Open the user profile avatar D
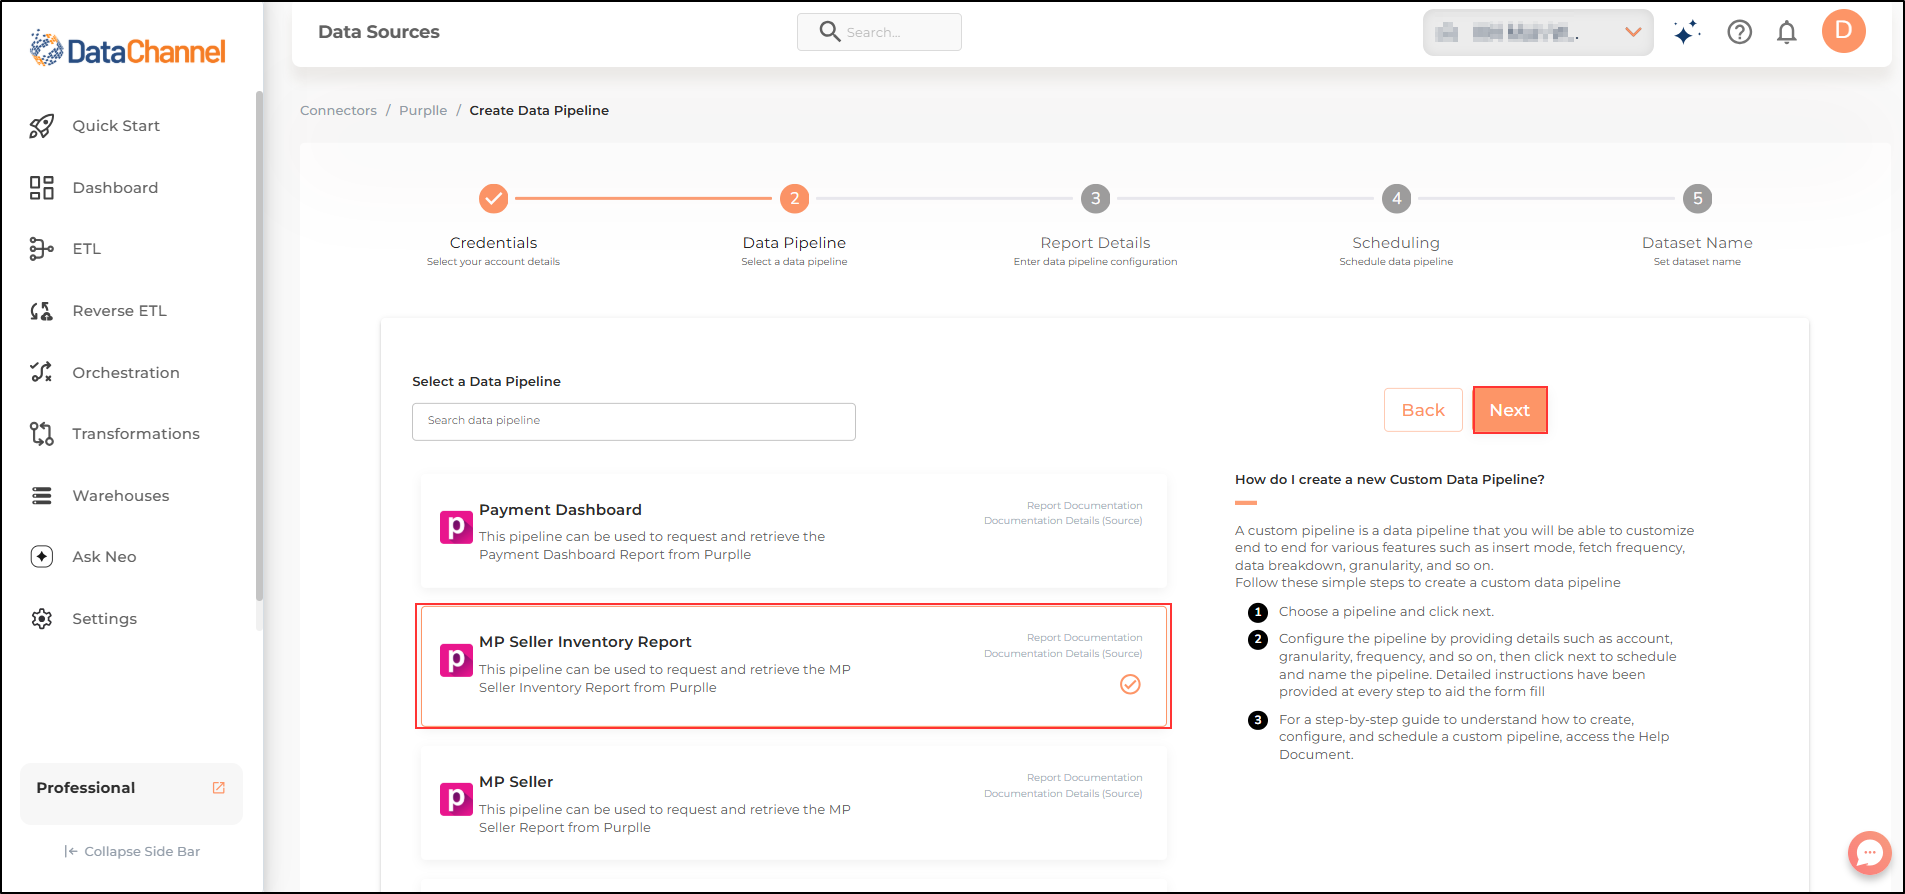This screenshot has height=894, width=1905. (1844, 31)
